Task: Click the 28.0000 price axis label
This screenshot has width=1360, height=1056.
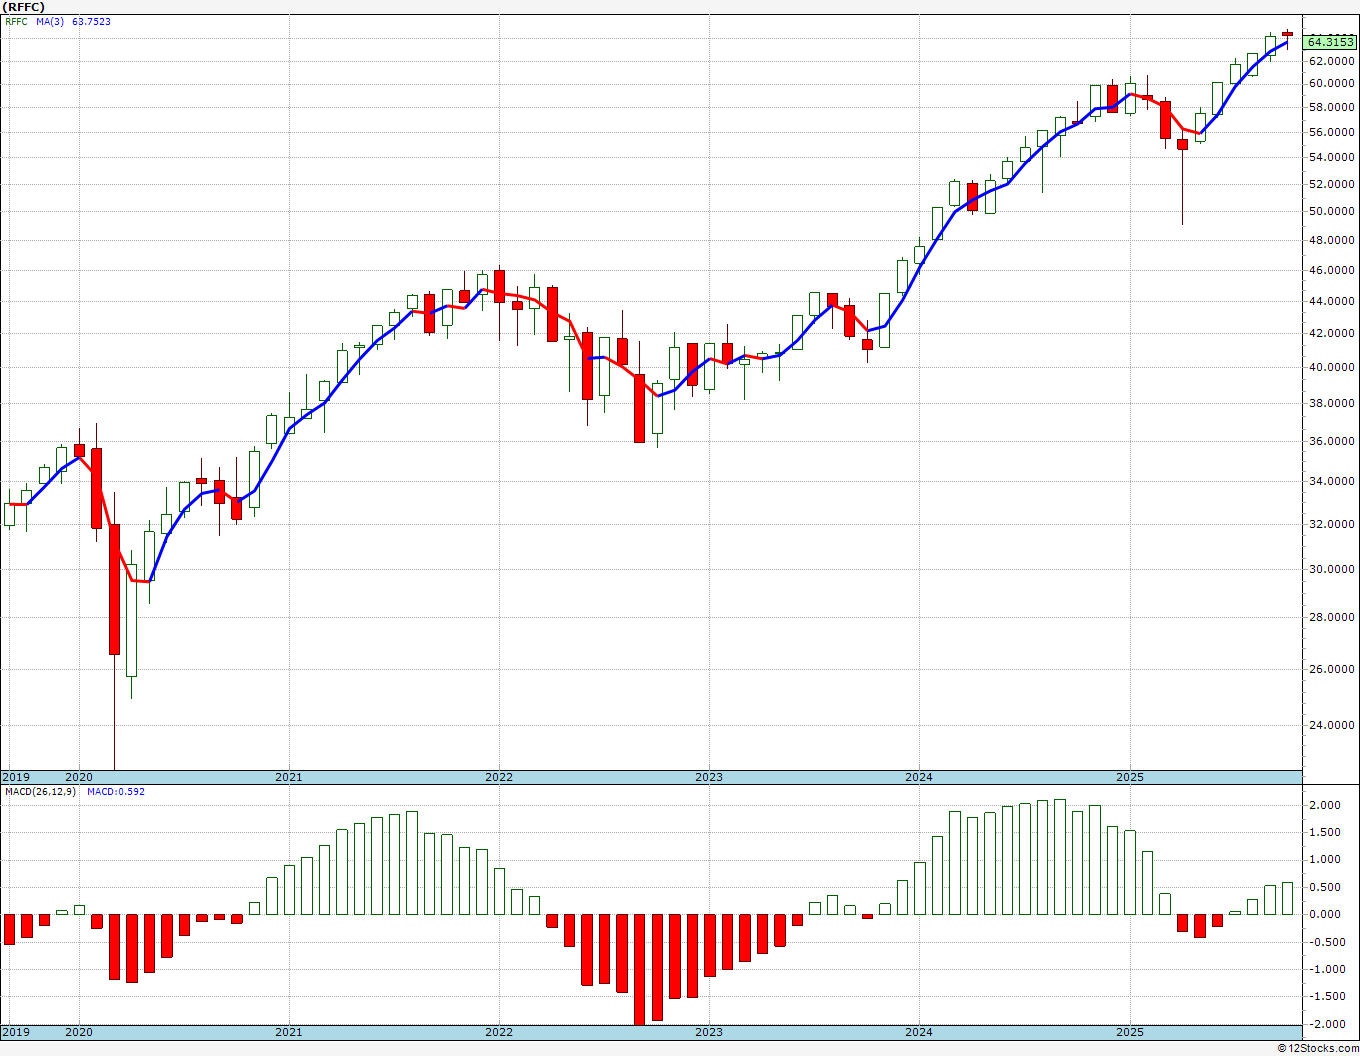Action: point(1331,617)
